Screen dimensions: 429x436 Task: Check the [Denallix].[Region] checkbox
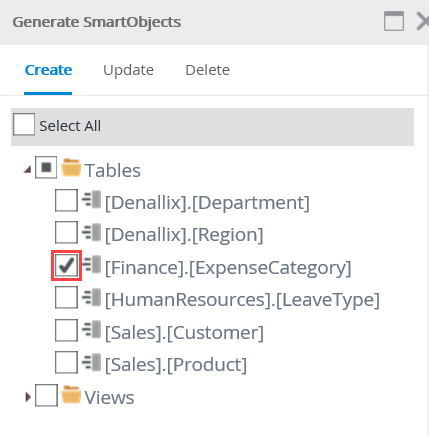click(66, 232)
